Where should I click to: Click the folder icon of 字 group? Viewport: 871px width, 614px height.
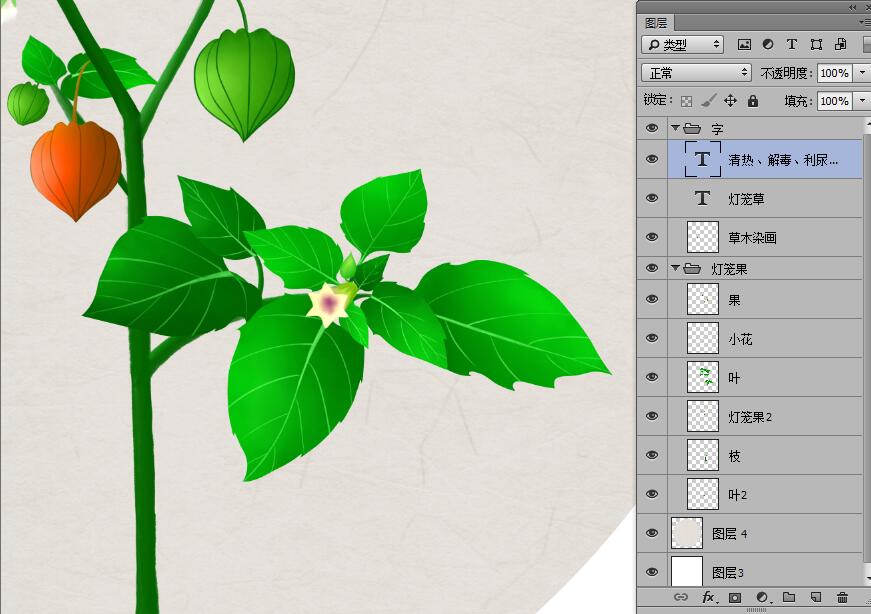pos(692,129)
